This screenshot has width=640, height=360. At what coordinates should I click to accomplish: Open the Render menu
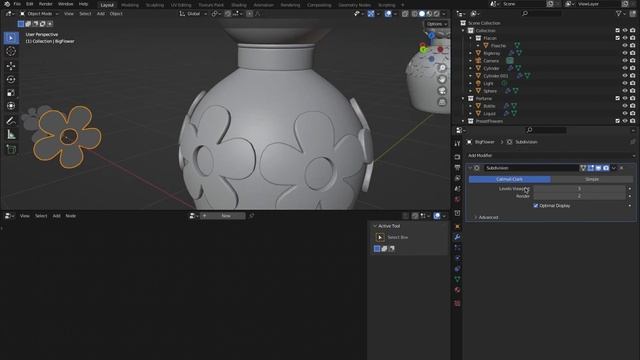46,4
